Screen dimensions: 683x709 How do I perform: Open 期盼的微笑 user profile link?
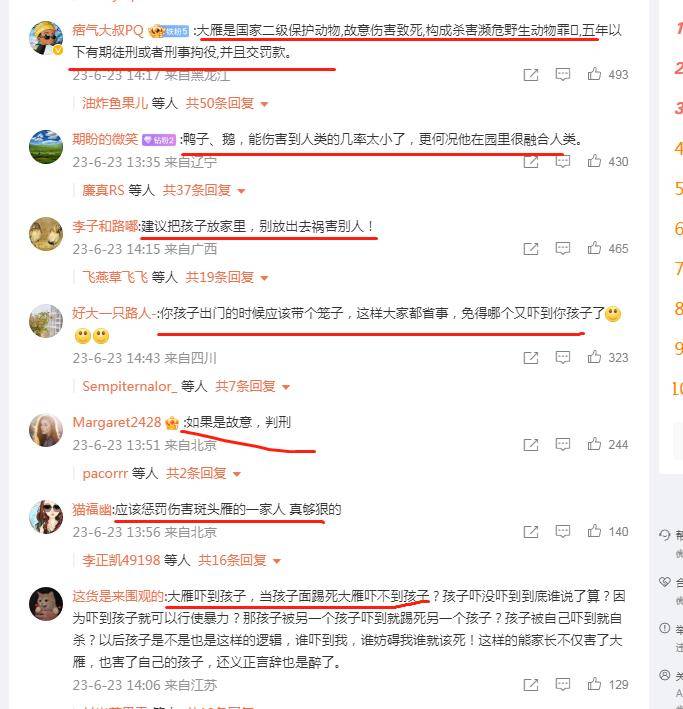[105, 139]
